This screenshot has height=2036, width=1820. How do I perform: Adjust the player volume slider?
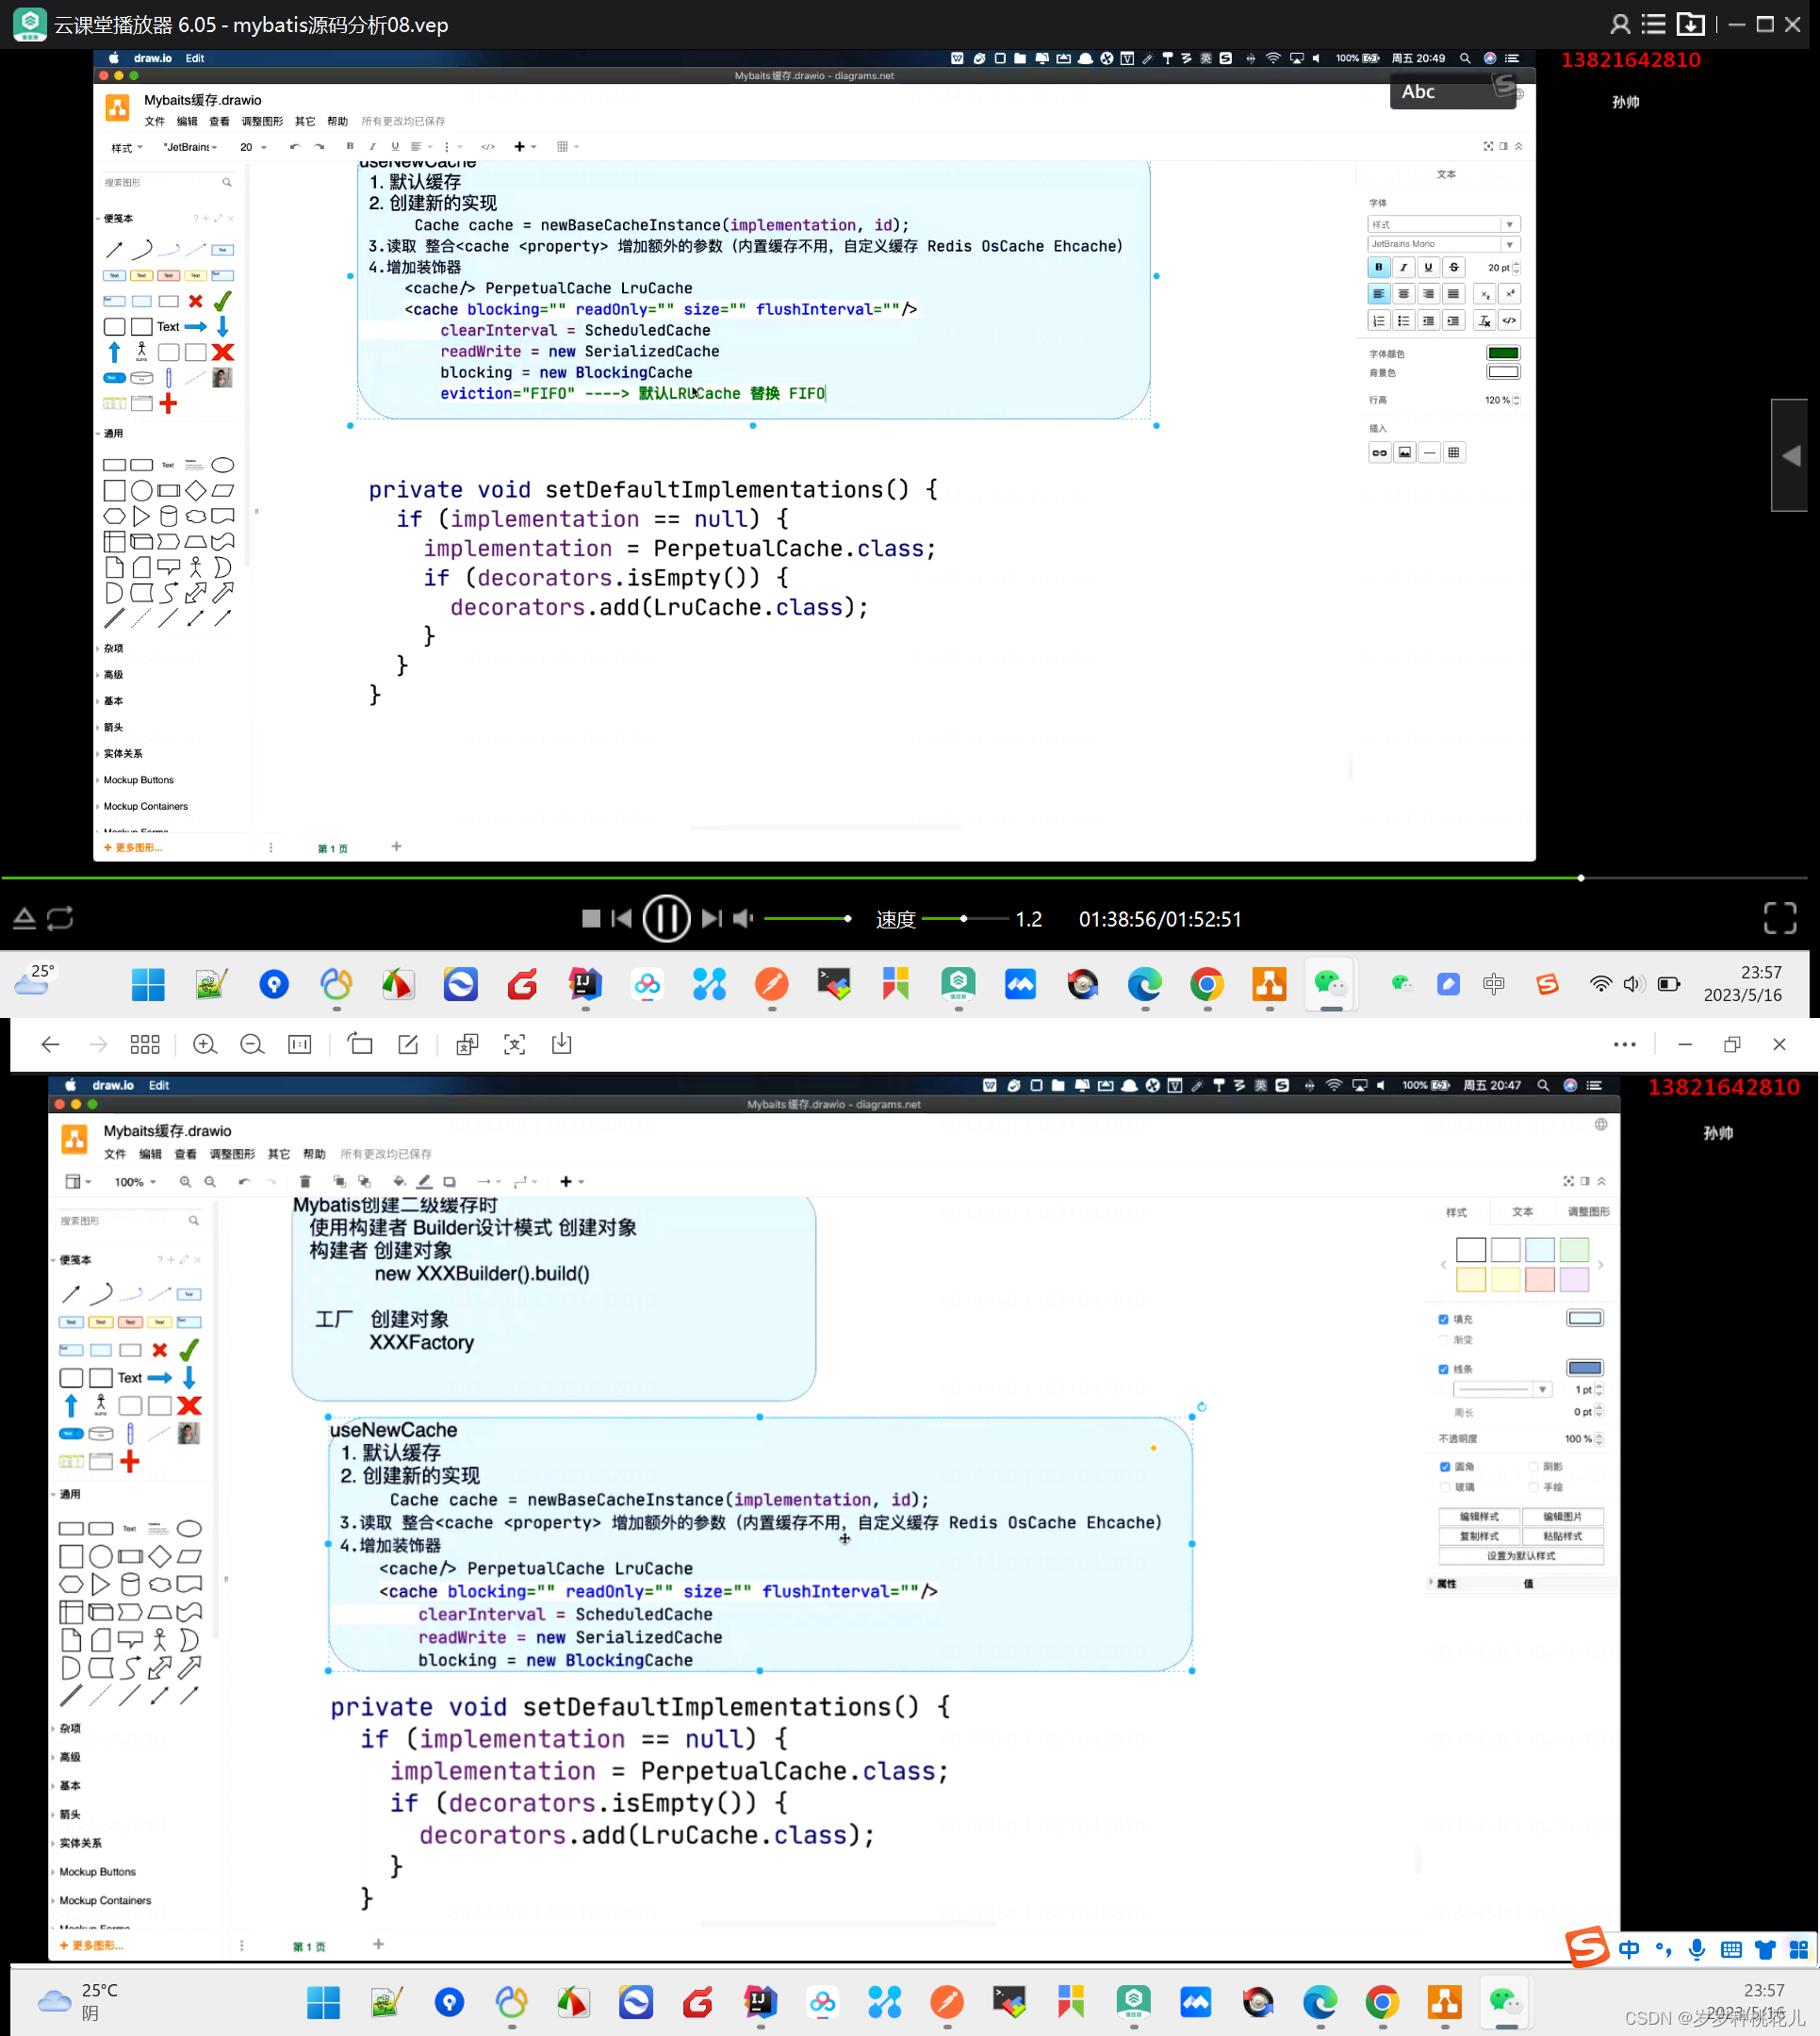pyautogui.click(x=808, y=918)
